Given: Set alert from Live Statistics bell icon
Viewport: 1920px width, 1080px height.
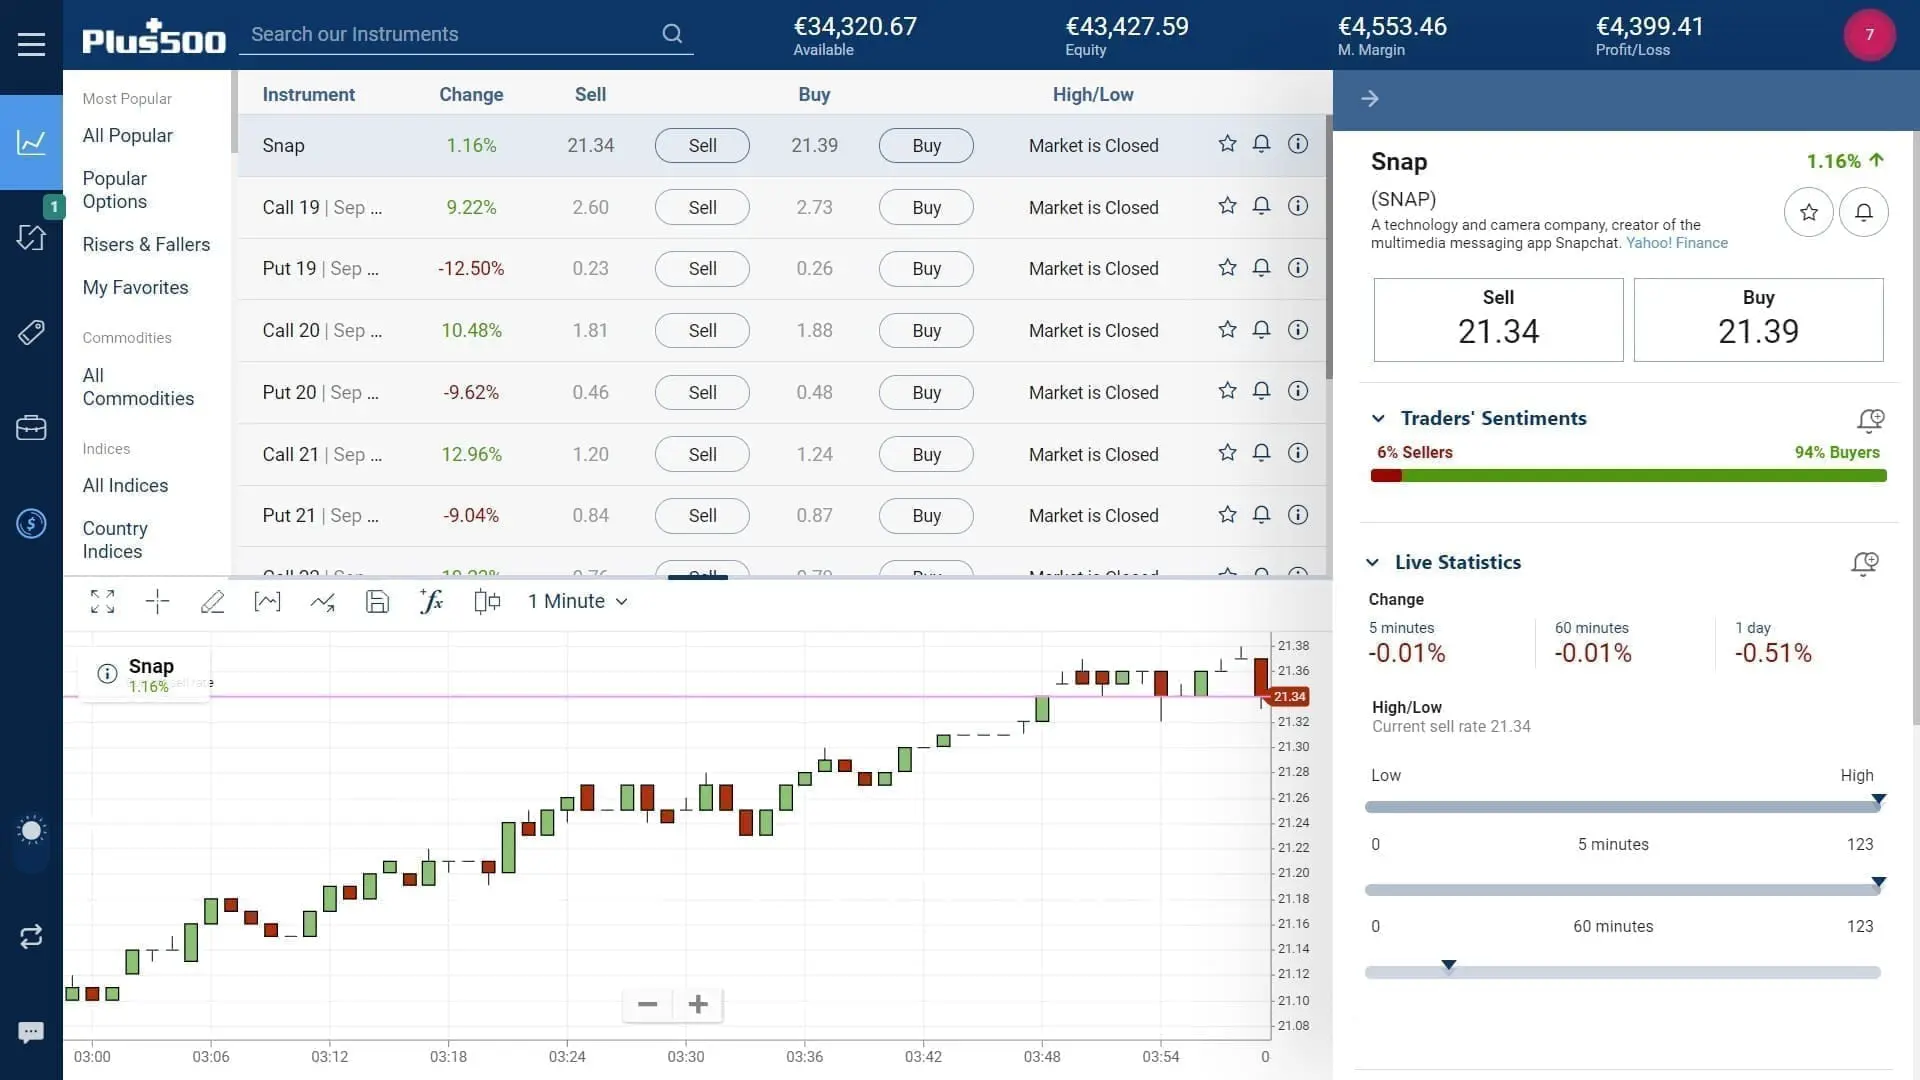Looking at the screenshot, I should coord(1865,563).
